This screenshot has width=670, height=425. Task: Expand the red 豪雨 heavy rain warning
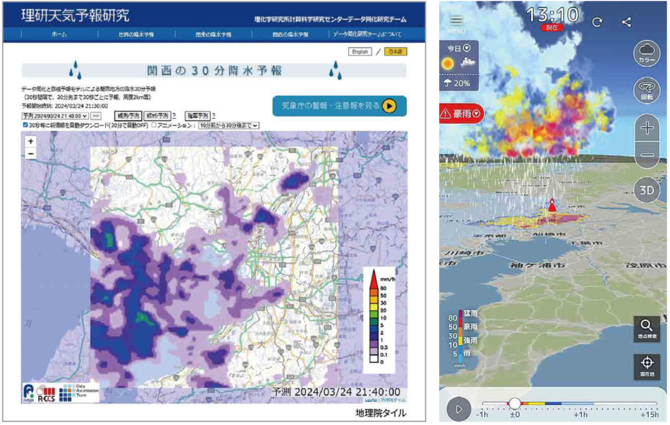click(461, 114)
